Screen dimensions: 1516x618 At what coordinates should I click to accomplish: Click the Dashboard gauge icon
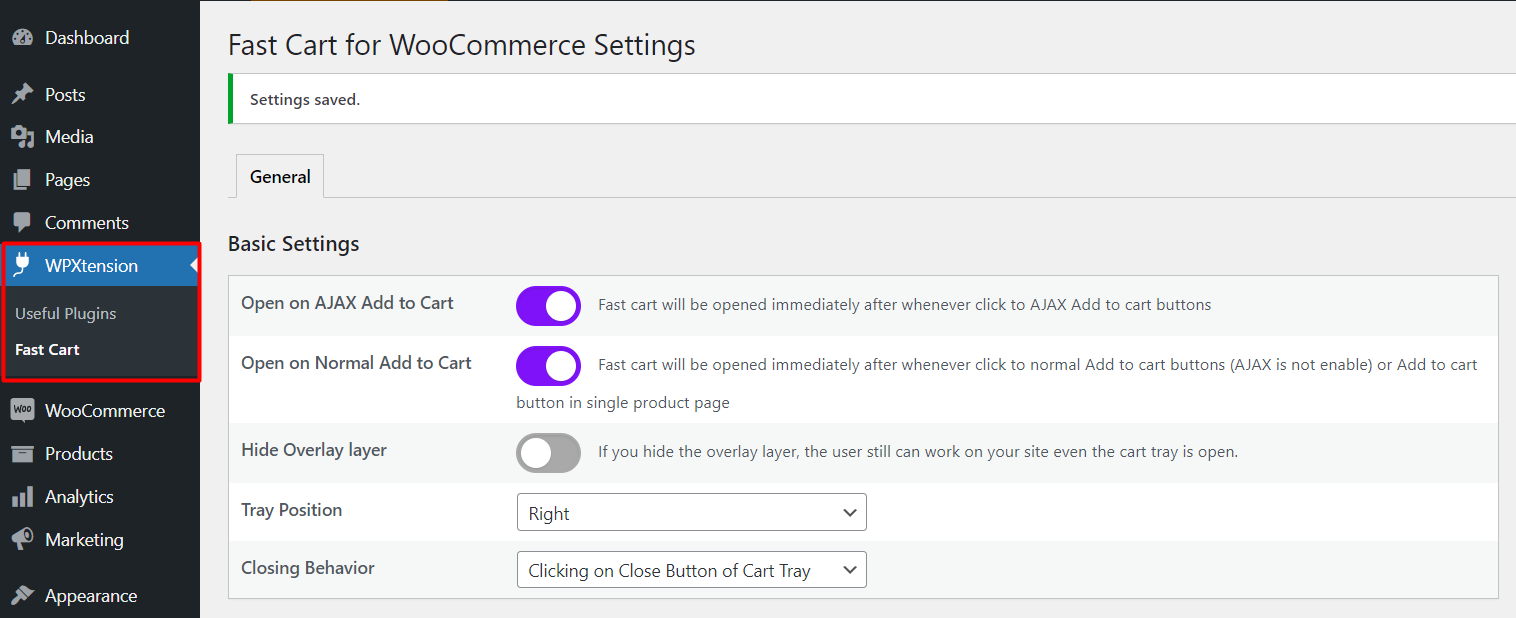[x=22, y=38]
